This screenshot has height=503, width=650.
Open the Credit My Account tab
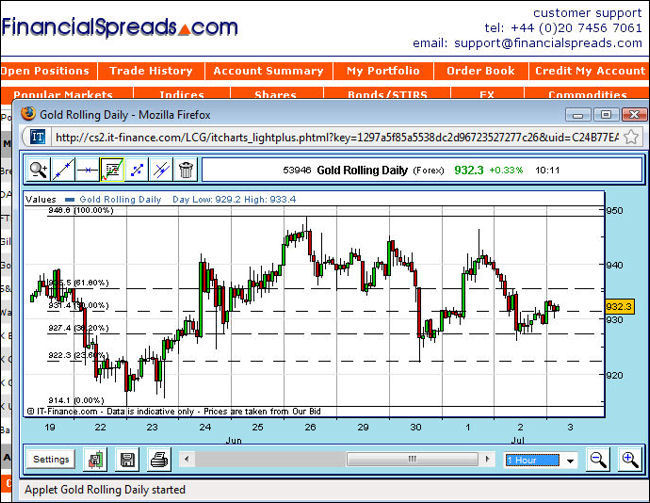pos(590,71)
